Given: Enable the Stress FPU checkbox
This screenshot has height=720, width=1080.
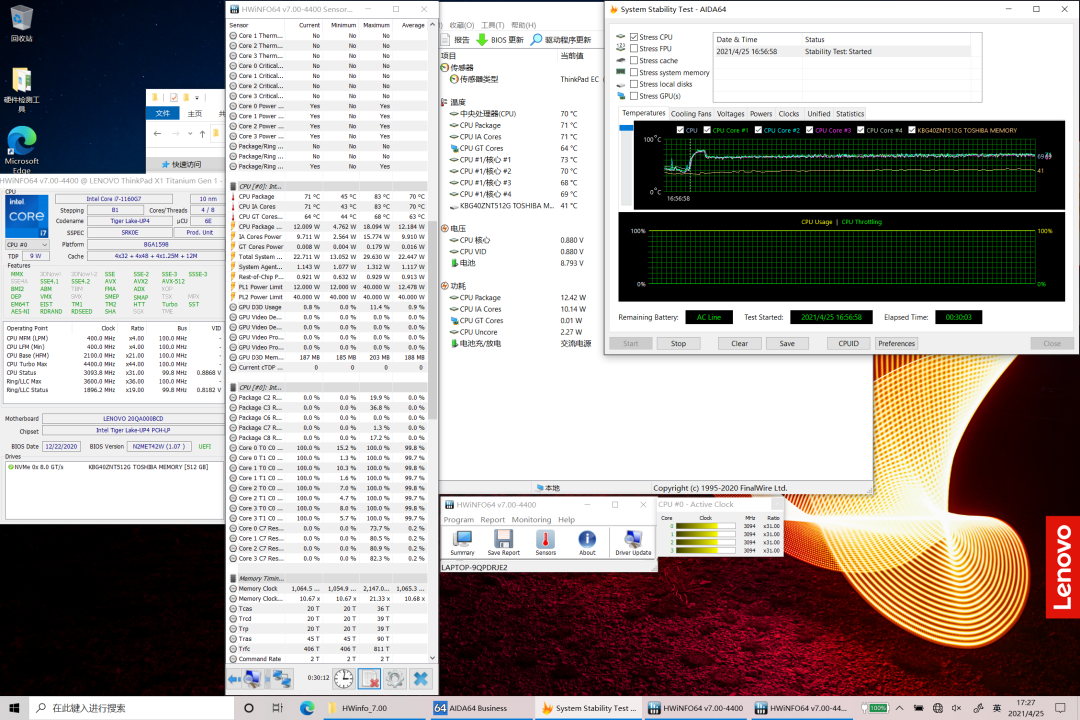Looking at the screenshot, I should pos(634,48).
